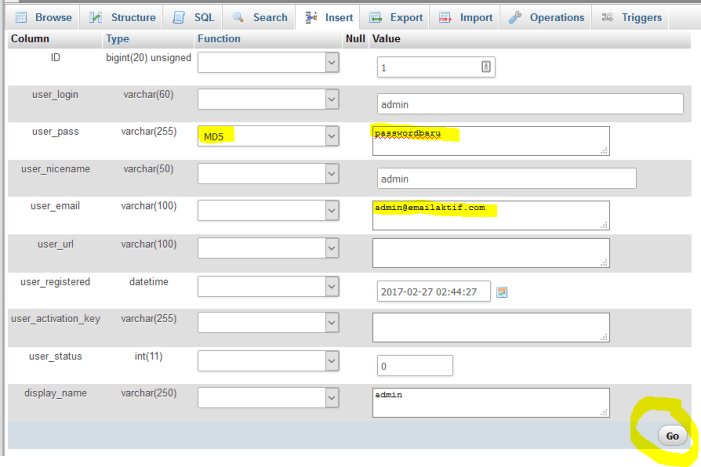Open the Search tab
701x467 pixels.
point(260,17)
